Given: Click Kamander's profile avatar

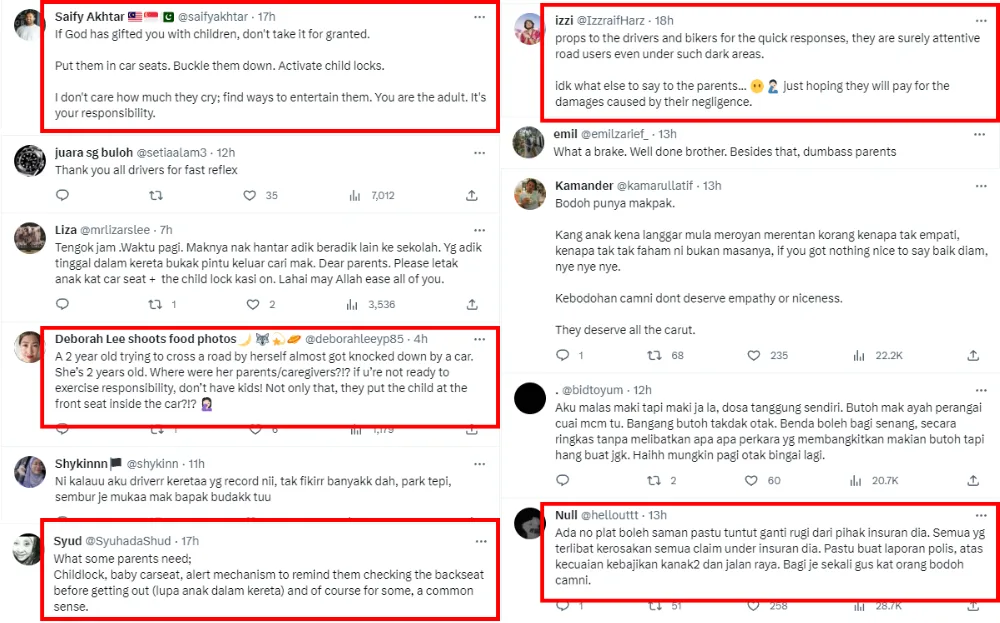Looking at the screenshot, I should (x=529, y=195).
